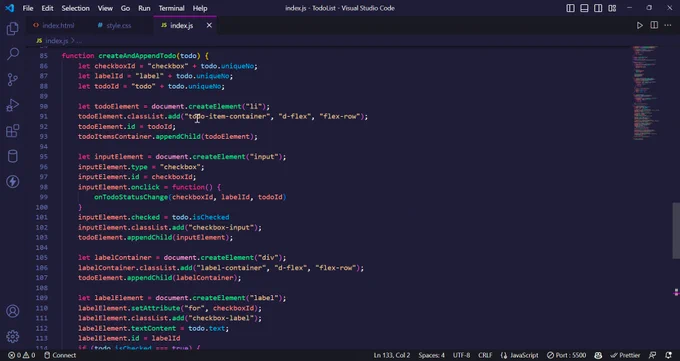Open the Go menu

125,8
